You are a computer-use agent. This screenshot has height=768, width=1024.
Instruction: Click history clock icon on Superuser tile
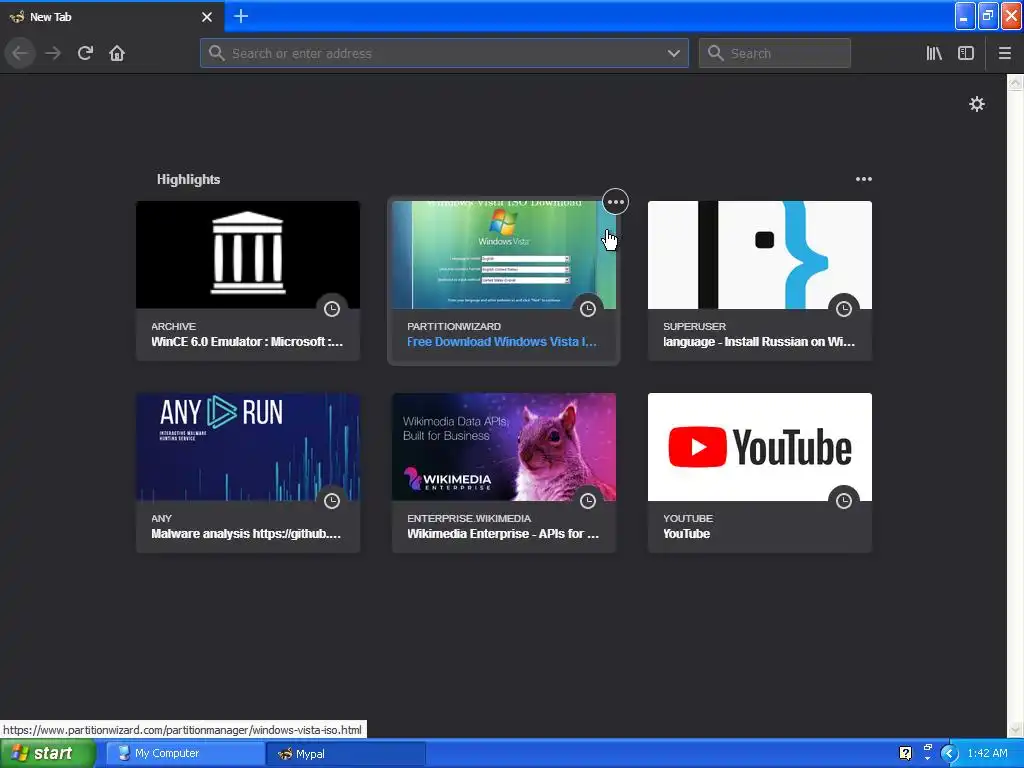tap(844, 309)
